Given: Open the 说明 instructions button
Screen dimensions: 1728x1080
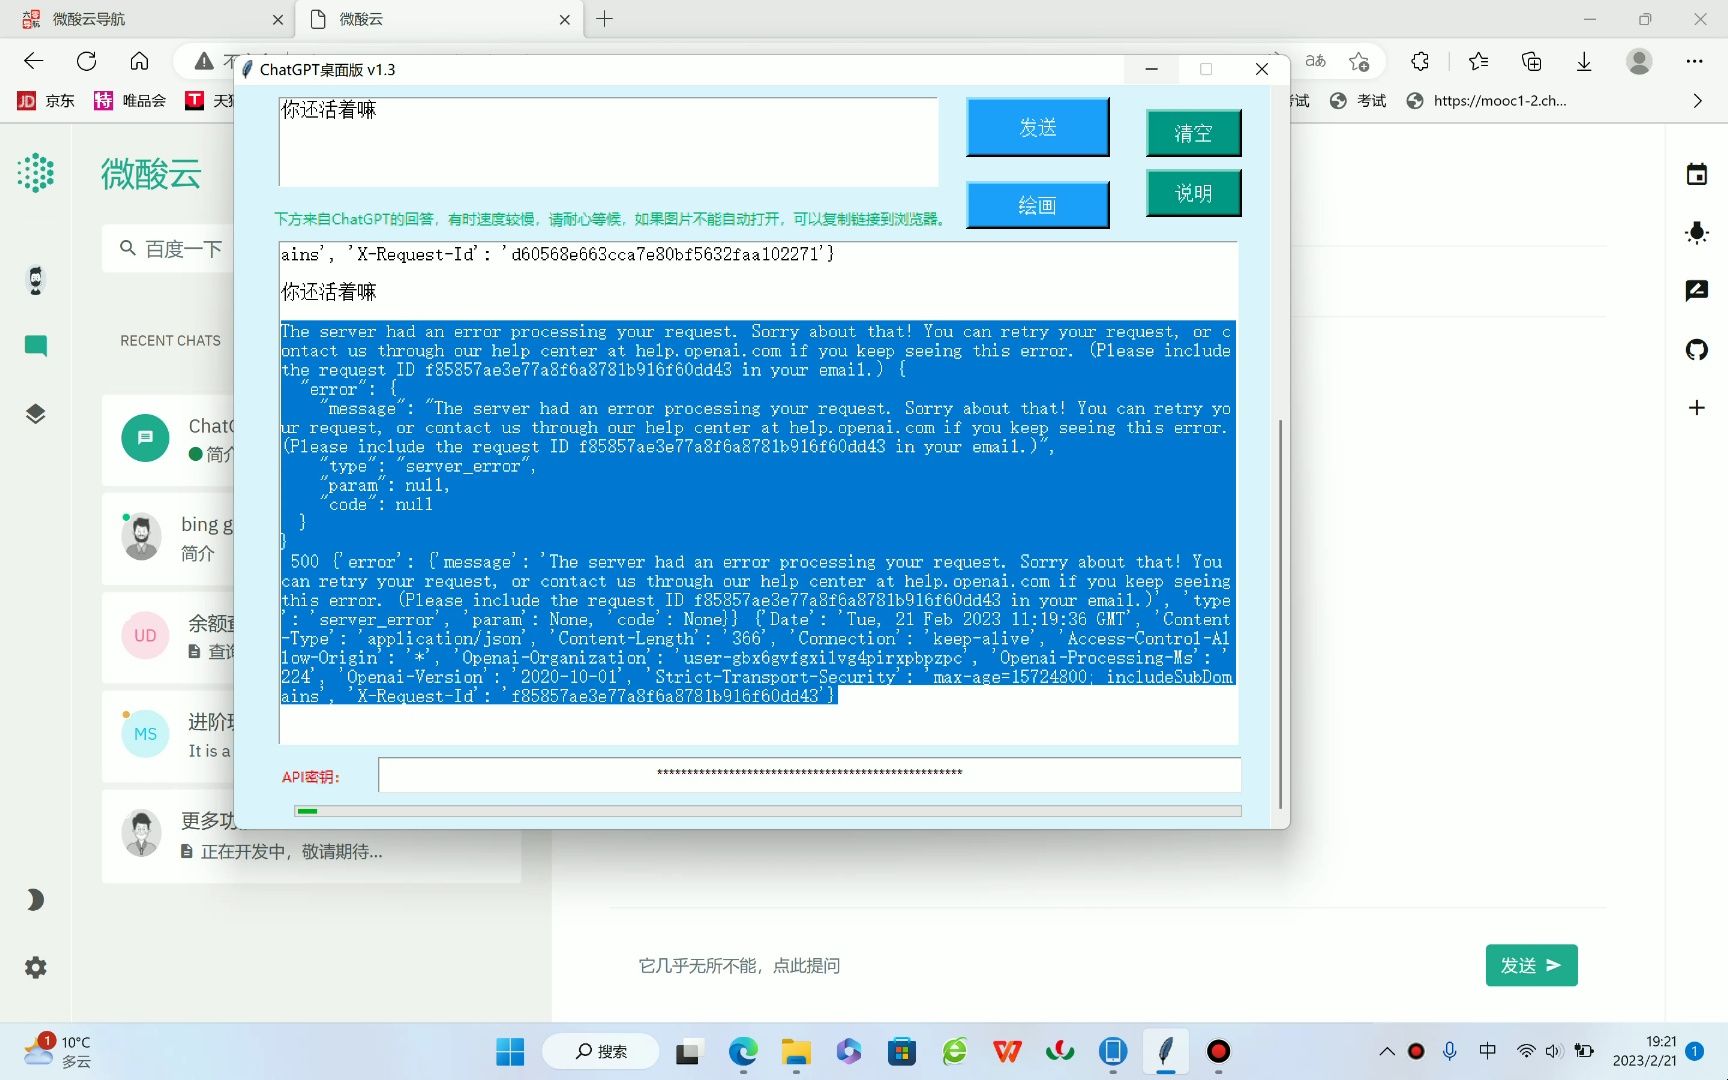Looking at the screenshot, I should click(1193, 193).
